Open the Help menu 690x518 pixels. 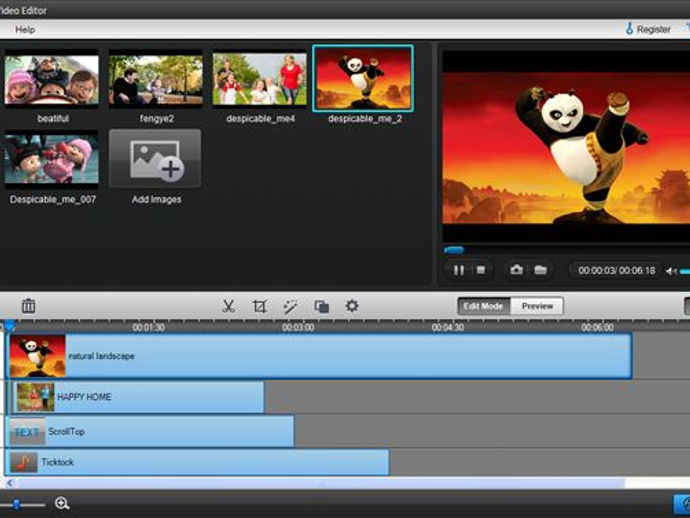(x=25, y=29)
